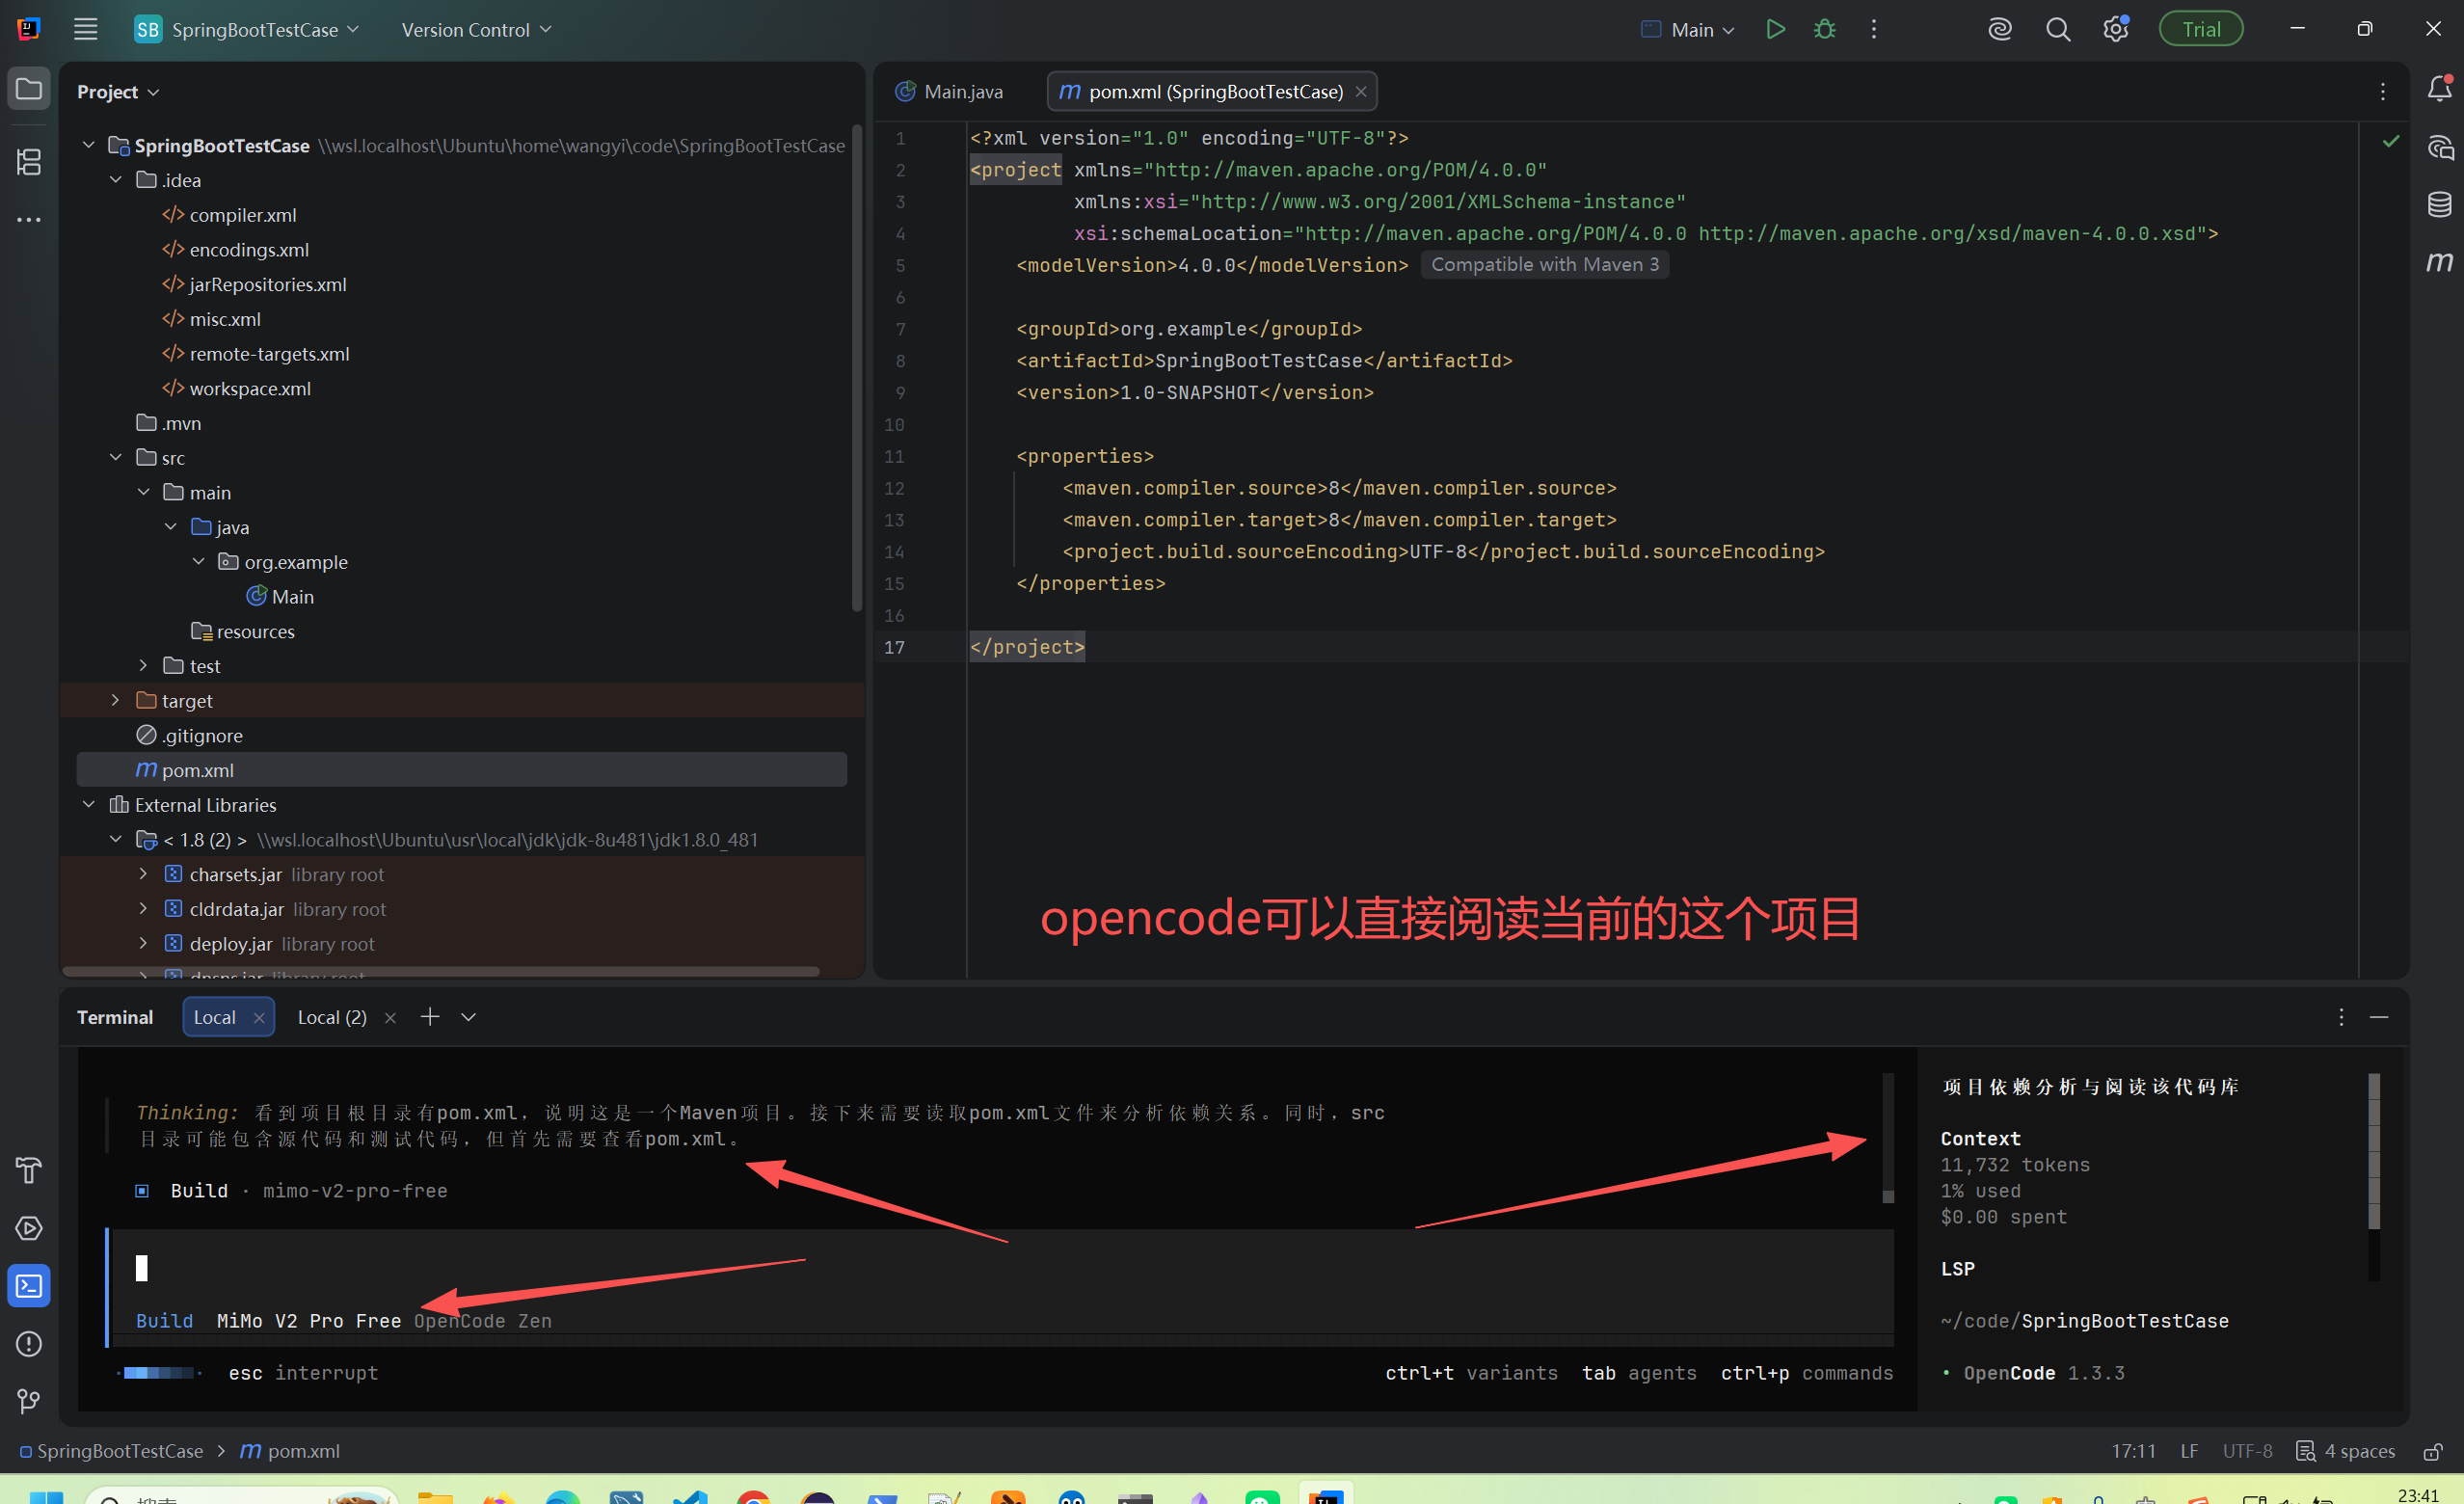Open the IDE Settings gear
This screenshot has height=1504, width=2464.
[2114, 29]
